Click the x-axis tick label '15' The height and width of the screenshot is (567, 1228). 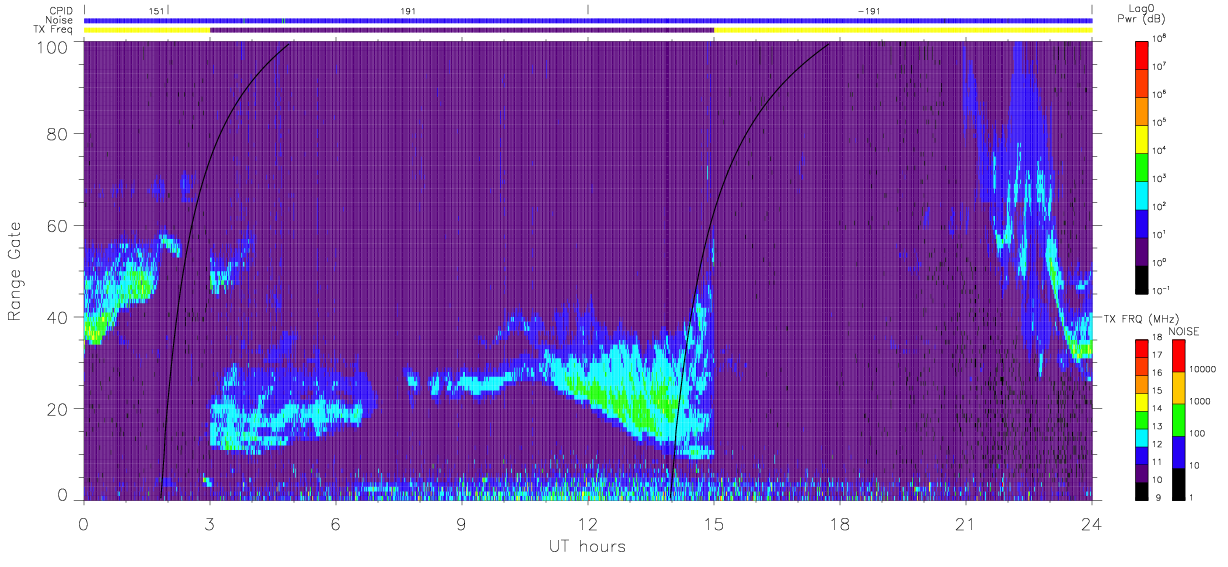[x=714, y=524]
